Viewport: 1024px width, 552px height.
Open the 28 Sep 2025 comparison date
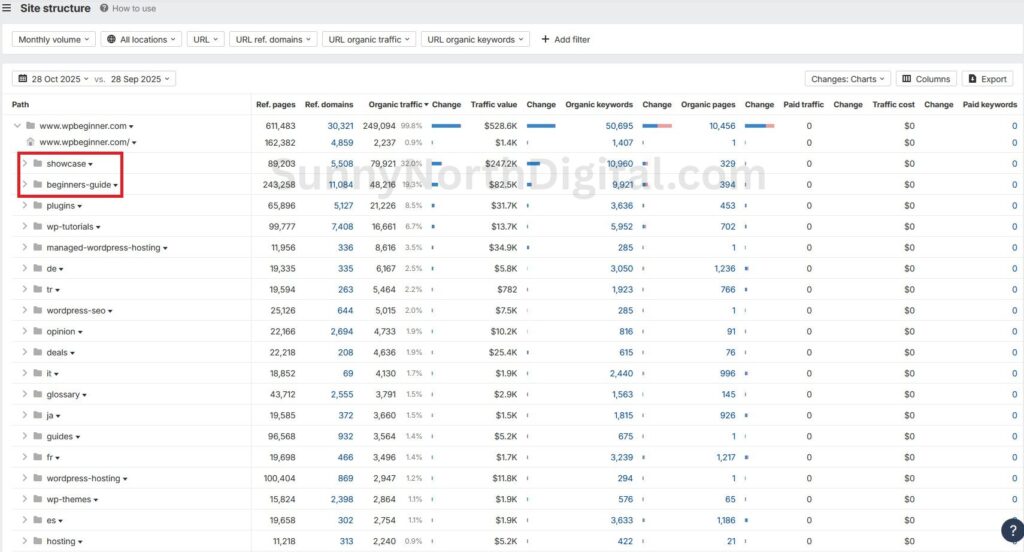tap(140, 79)
